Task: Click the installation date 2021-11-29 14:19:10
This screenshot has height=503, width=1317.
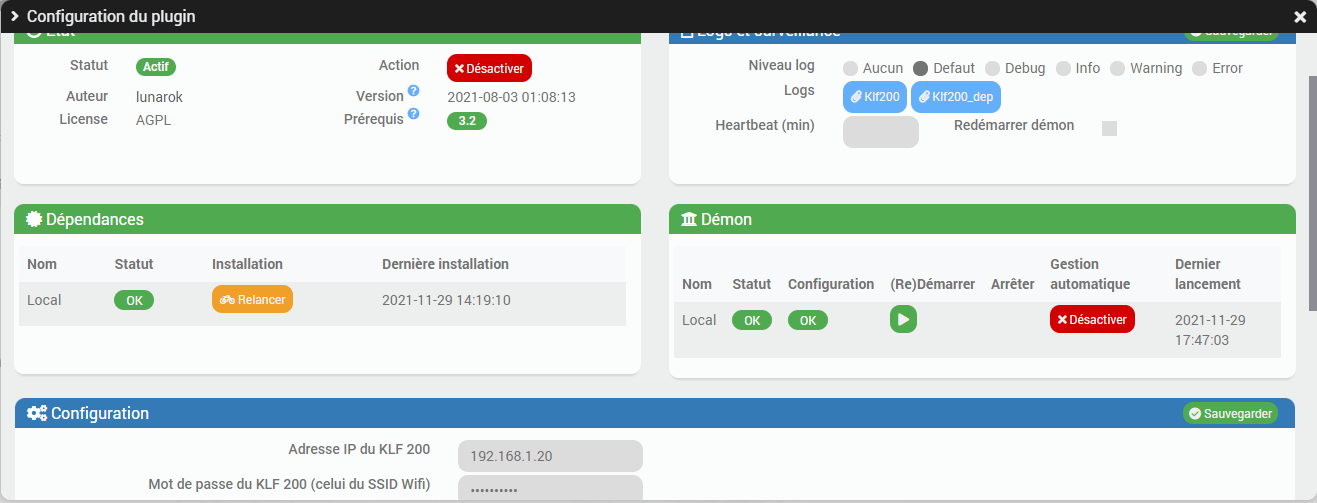Action: tap(446, 300)
